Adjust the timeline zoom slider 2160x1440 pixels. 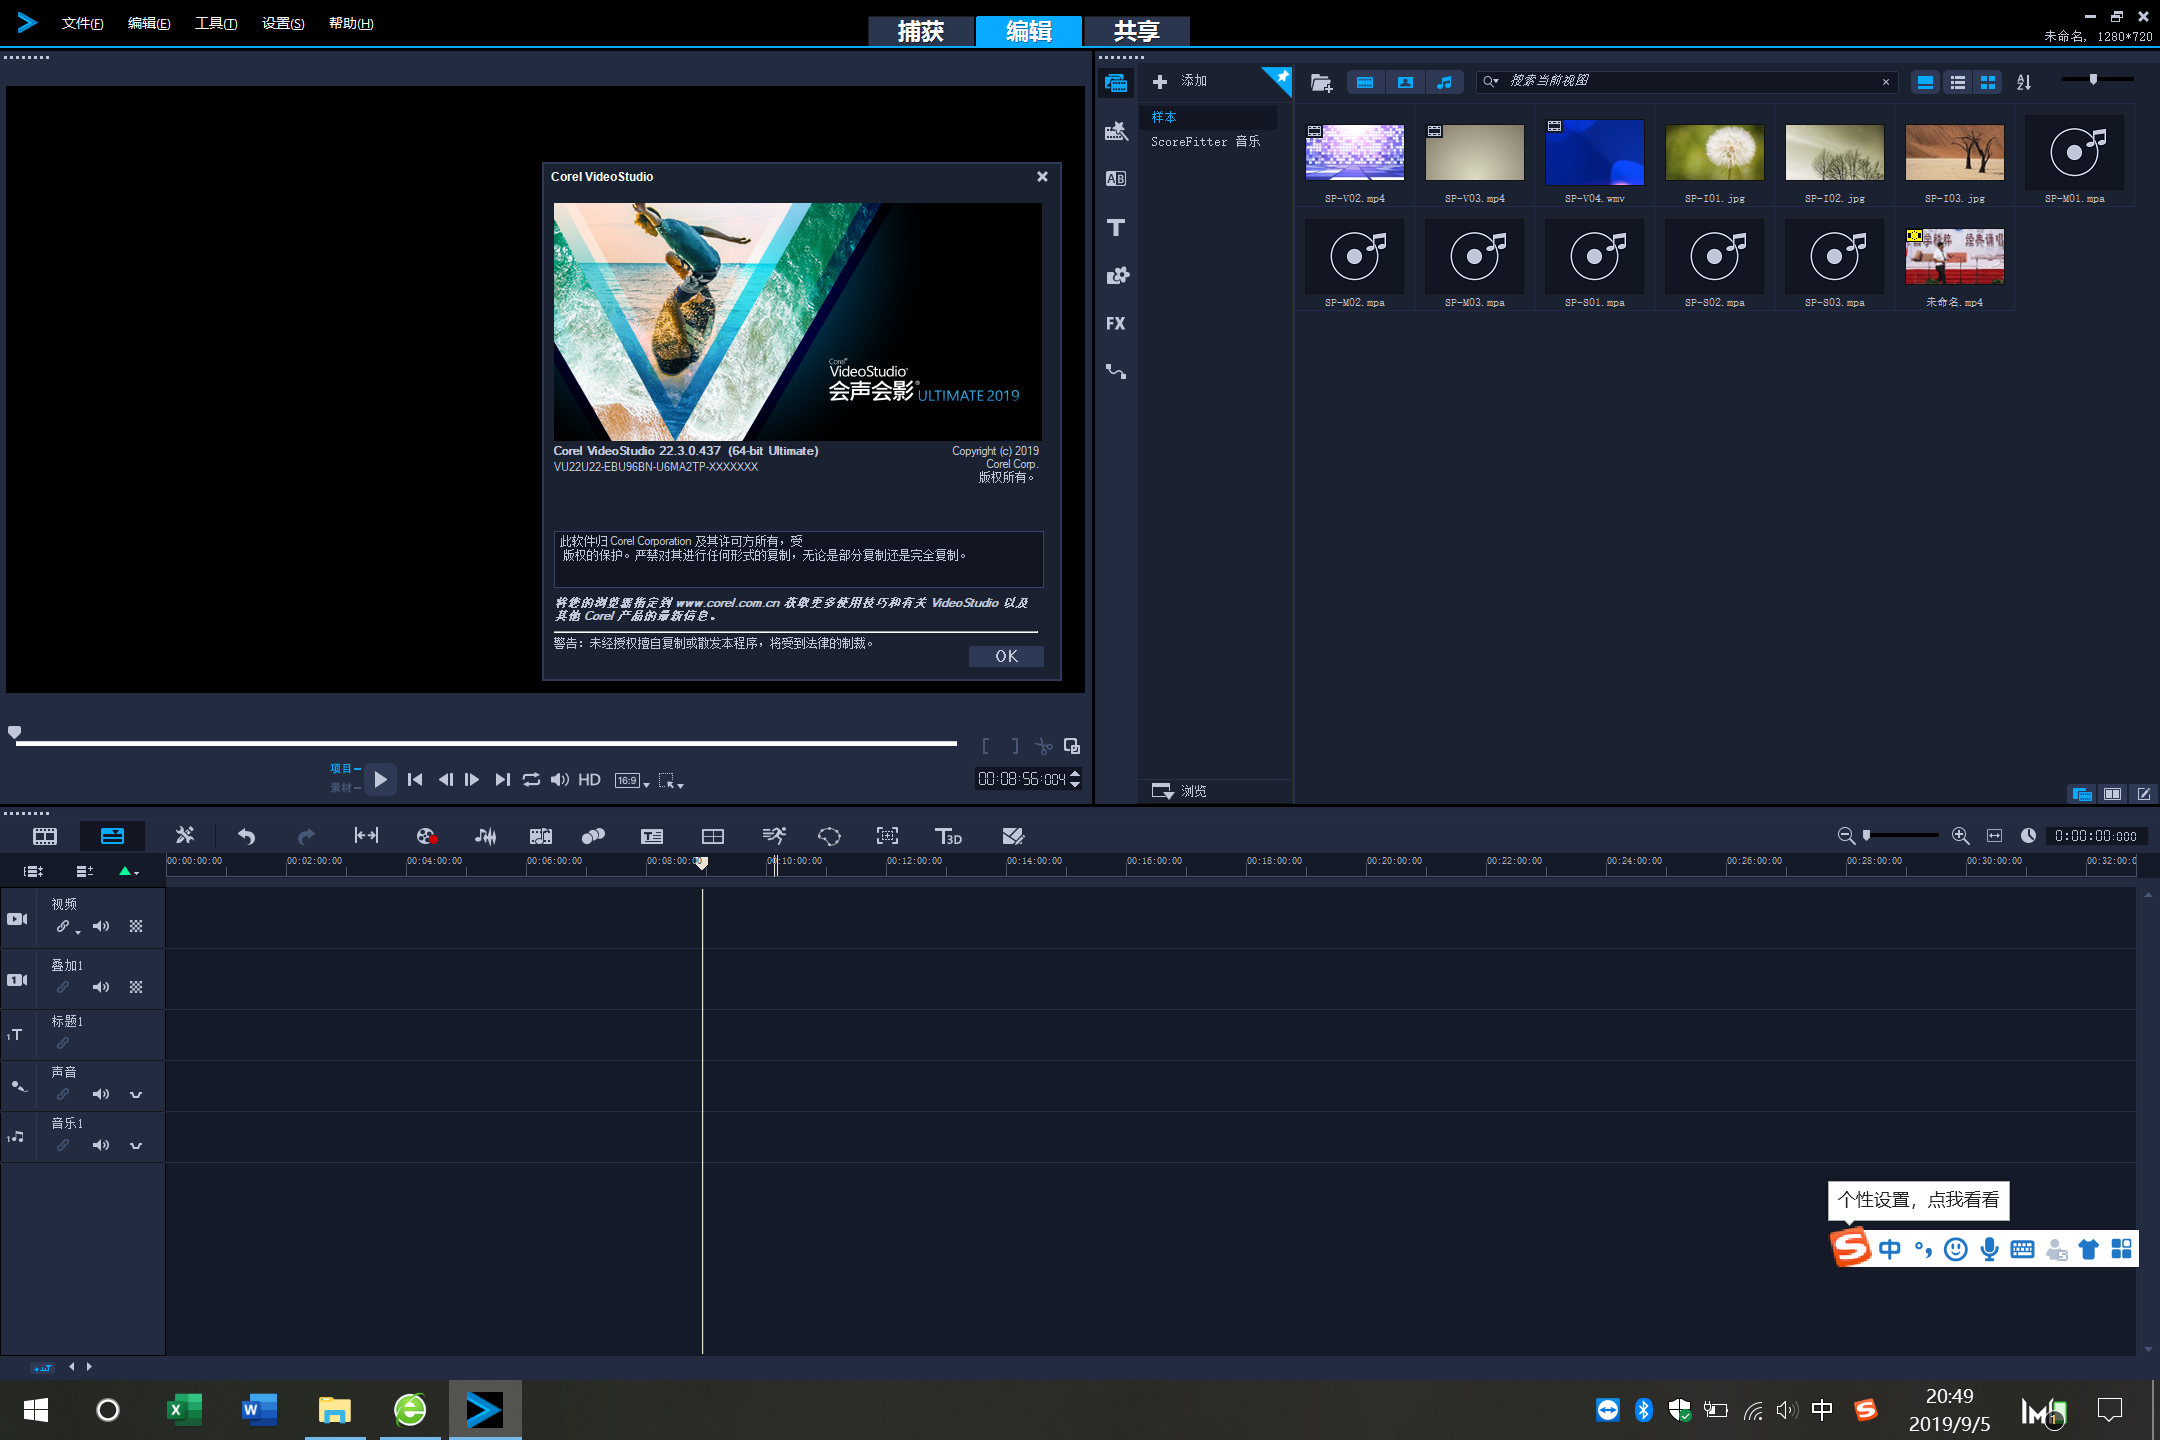pos(1900,835)
